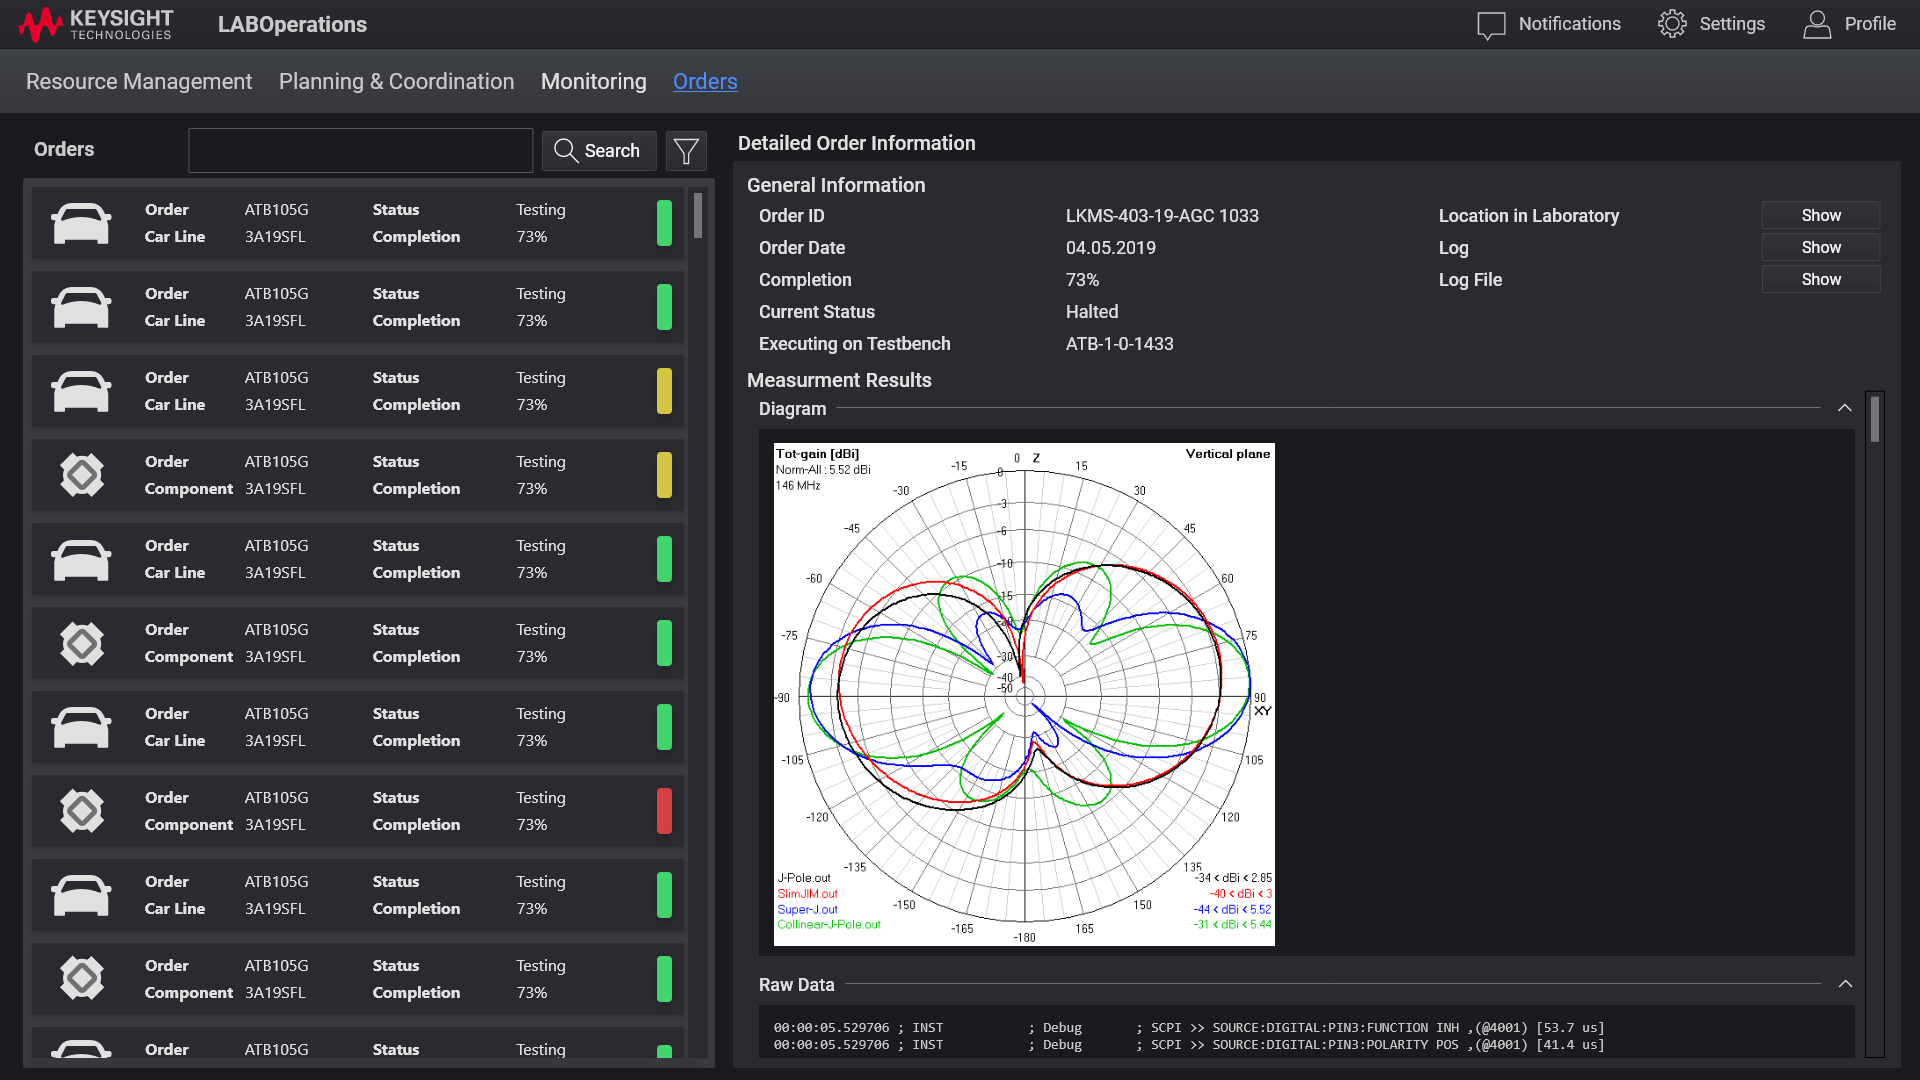The image size is (1920, 1080).
Task: Open the Planning & Coordination tab
Action: click(x=397, y=81)
